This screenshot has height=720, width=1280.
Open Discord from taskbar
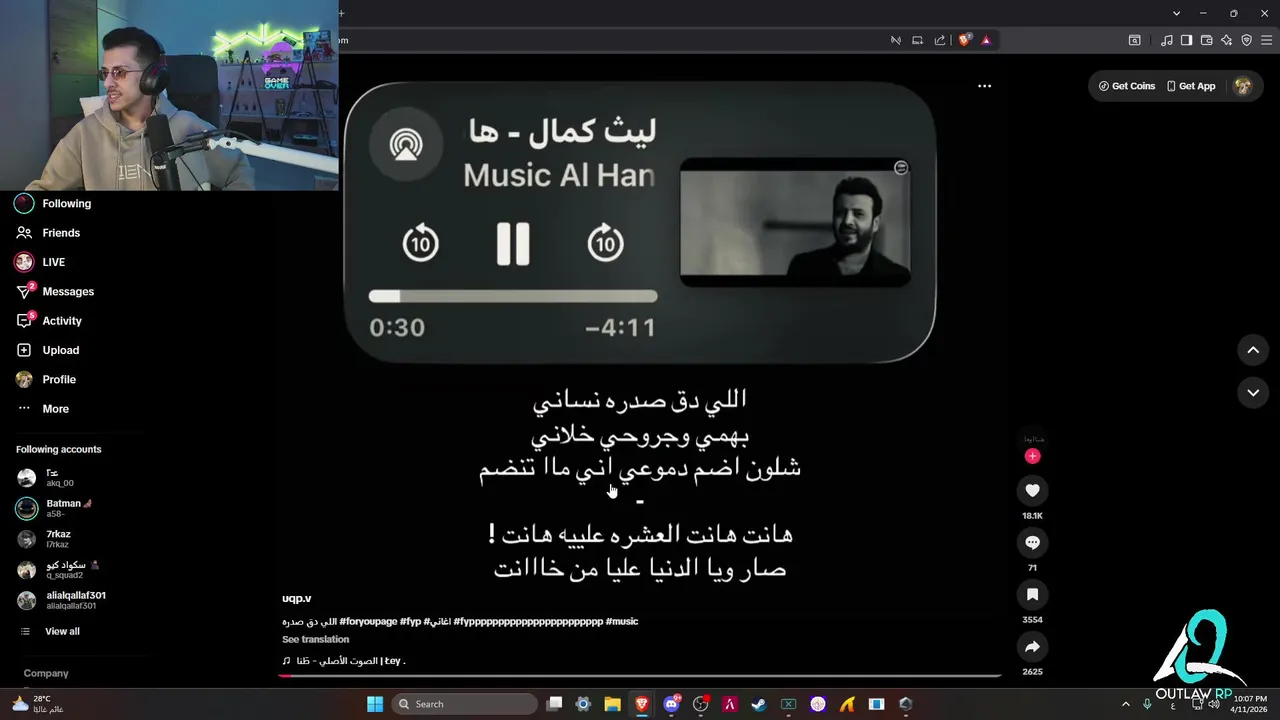coord(672,704)
